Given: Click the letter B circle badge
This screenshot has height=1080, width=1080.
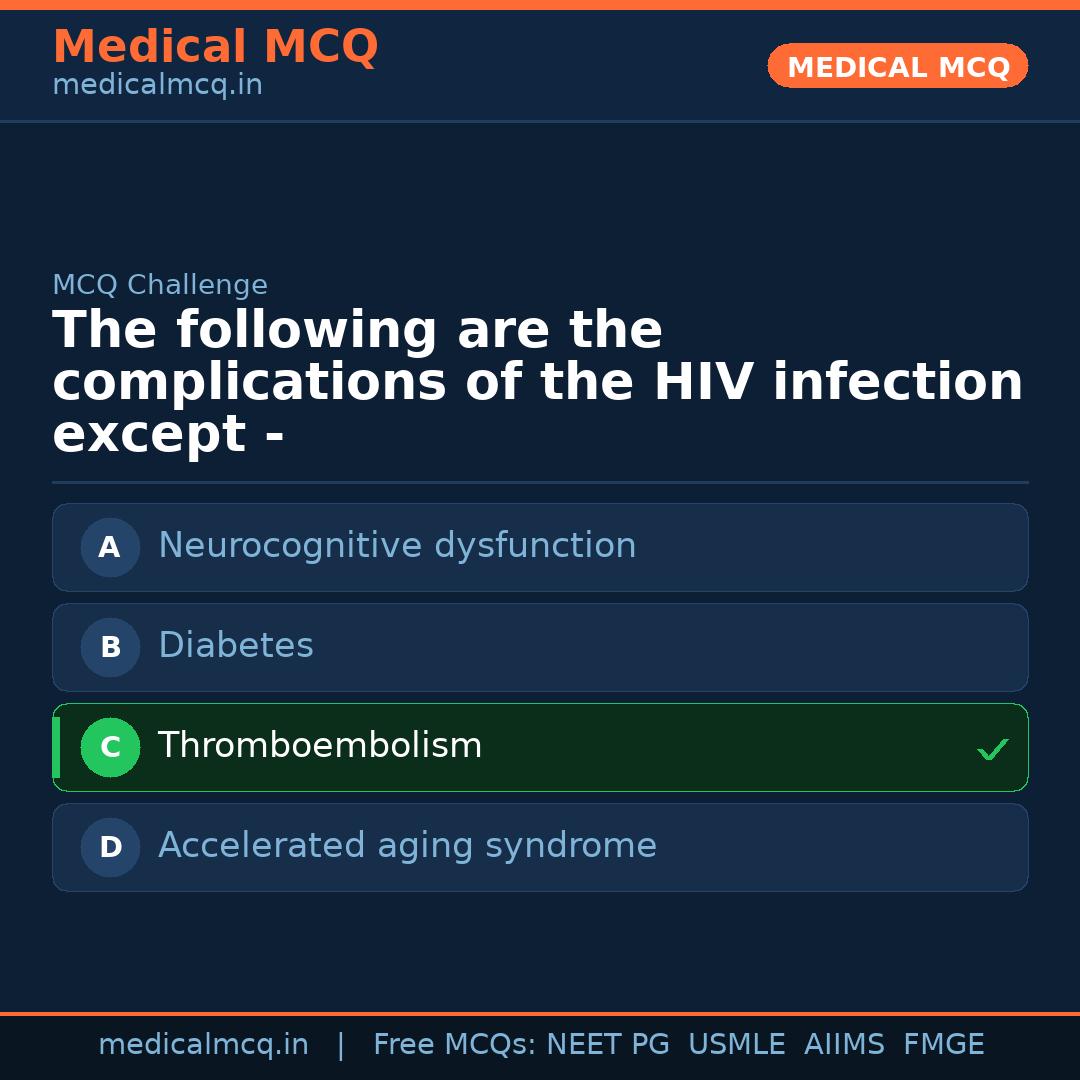Looking at the screenshot, I should (x=110, y=647).
